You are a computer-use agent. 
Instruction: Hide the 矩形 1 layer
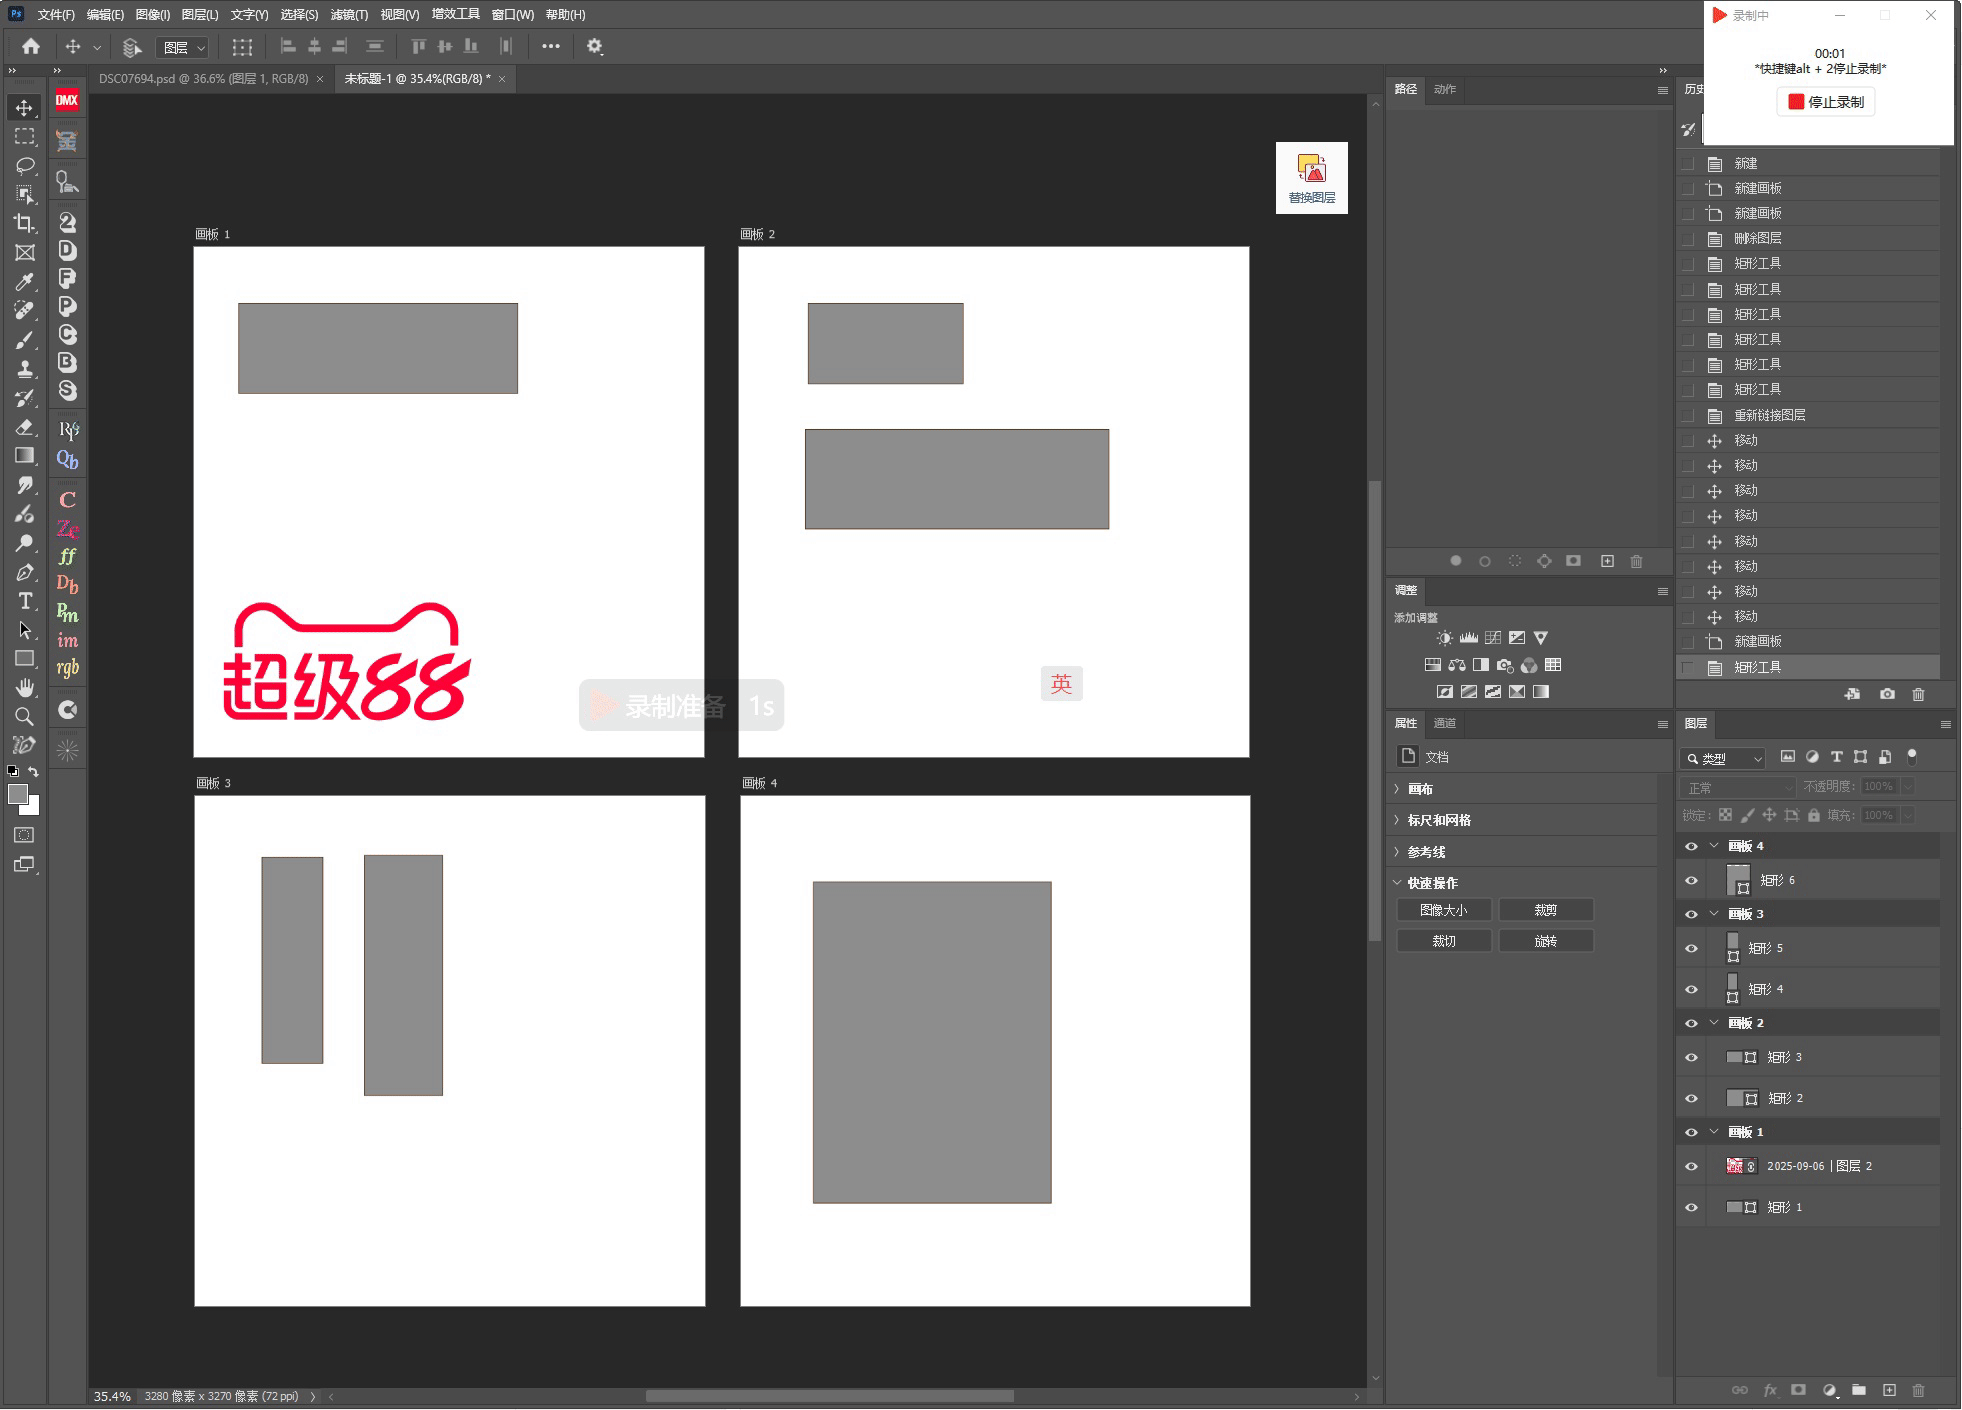[x=1691, y=1207]
